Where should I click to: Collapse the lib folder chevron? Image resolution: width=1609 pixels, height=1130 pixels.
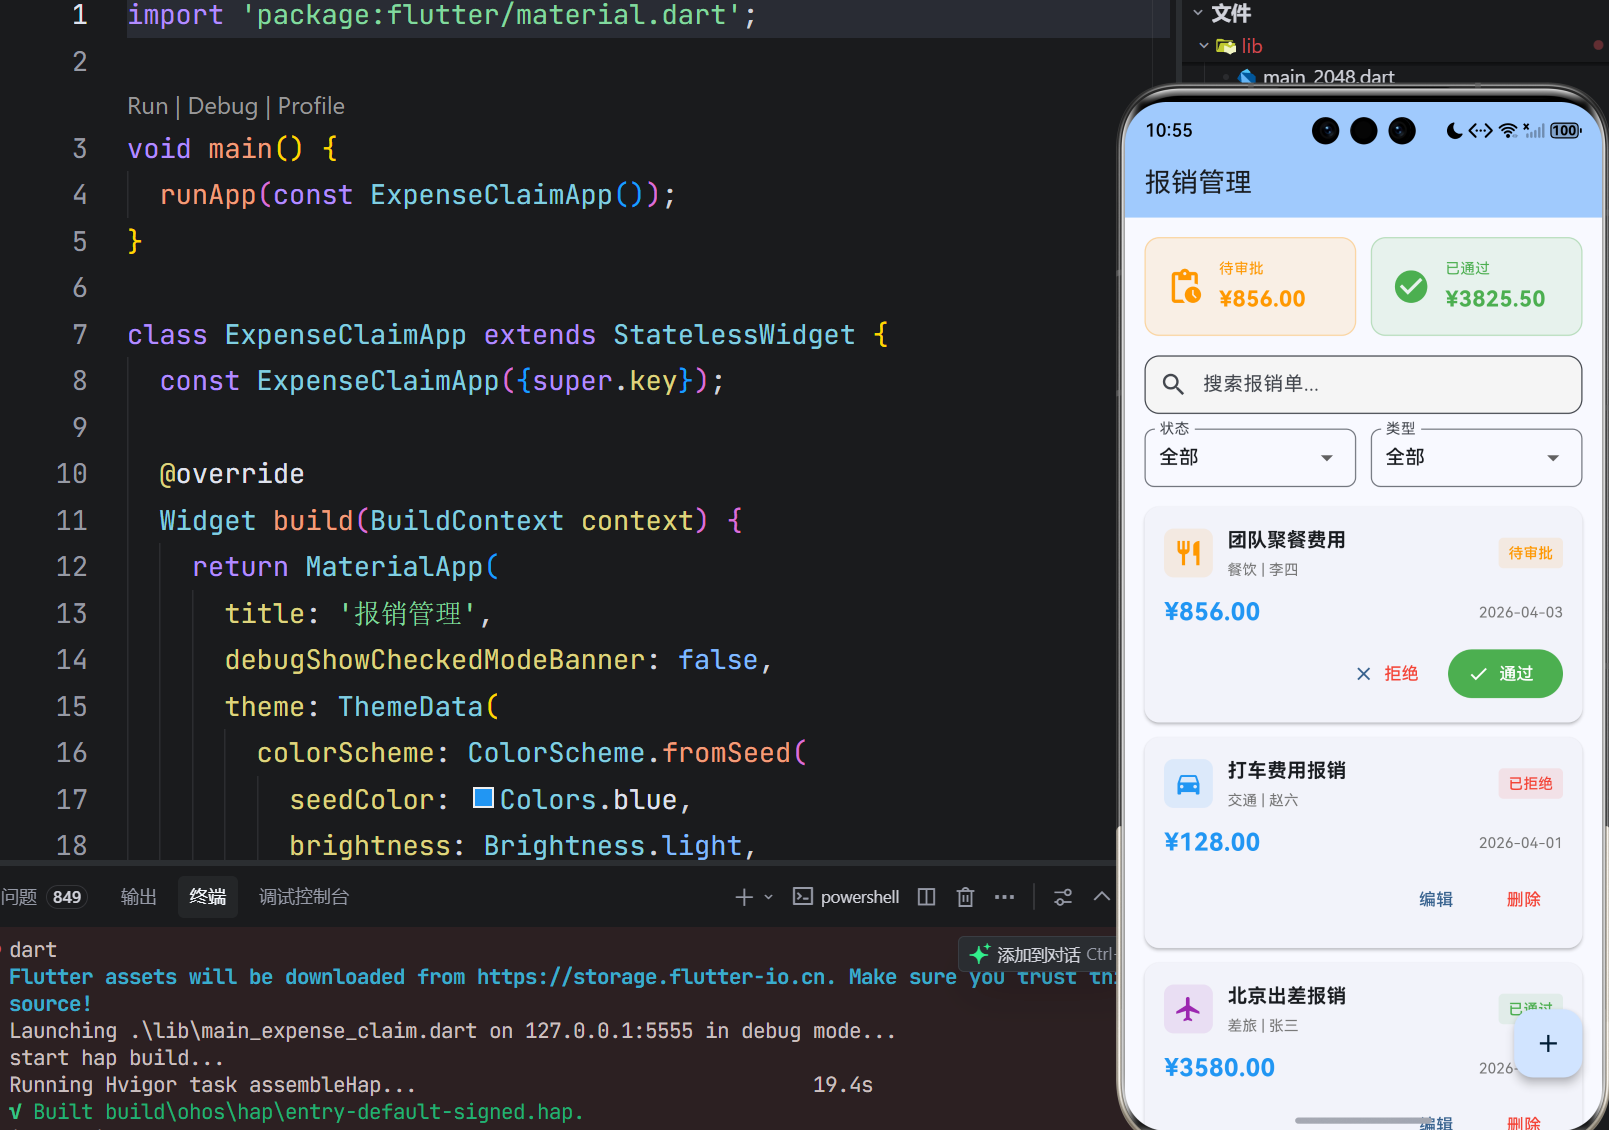[x=1204, y=46]
